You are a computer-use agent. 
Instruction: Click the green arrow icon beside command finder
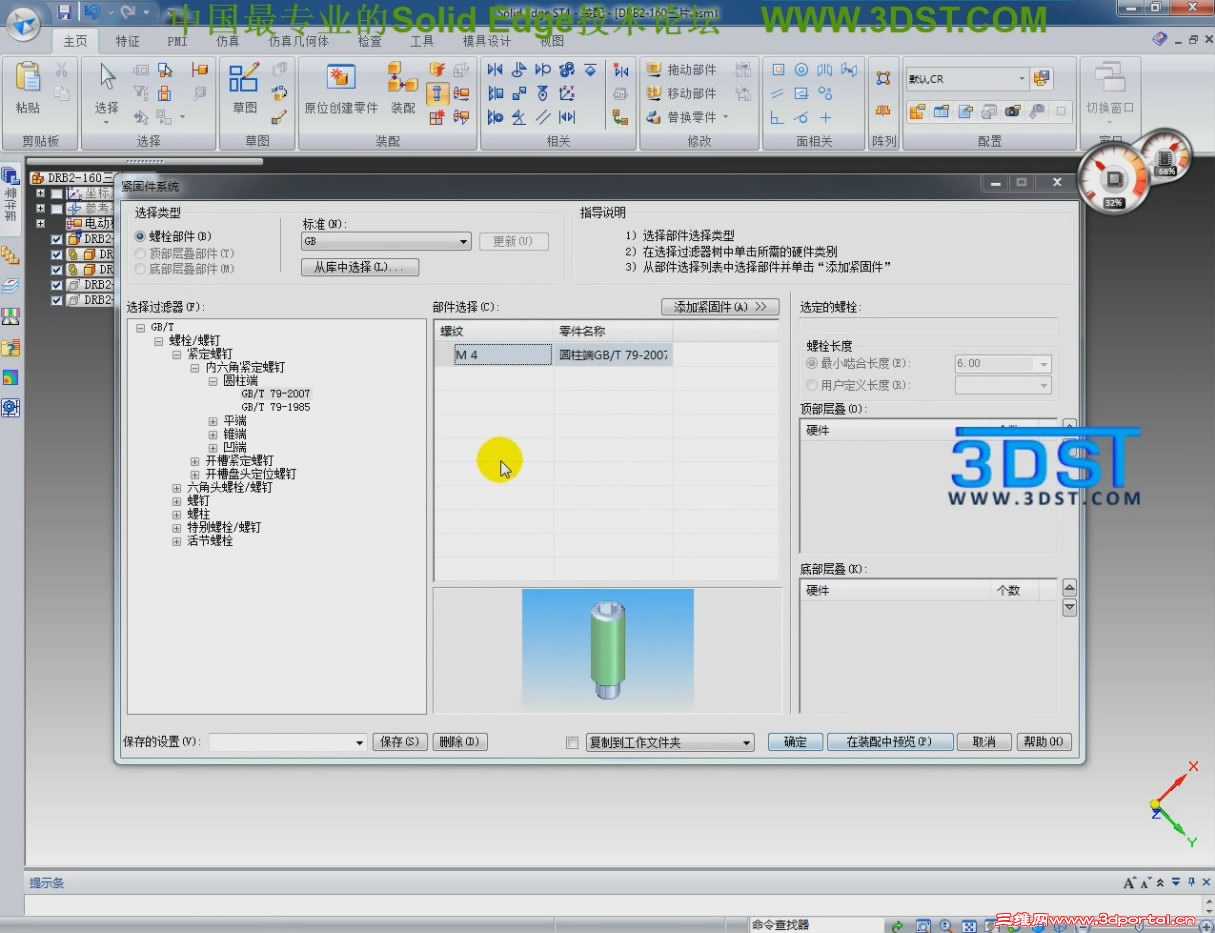coord(898,926)
